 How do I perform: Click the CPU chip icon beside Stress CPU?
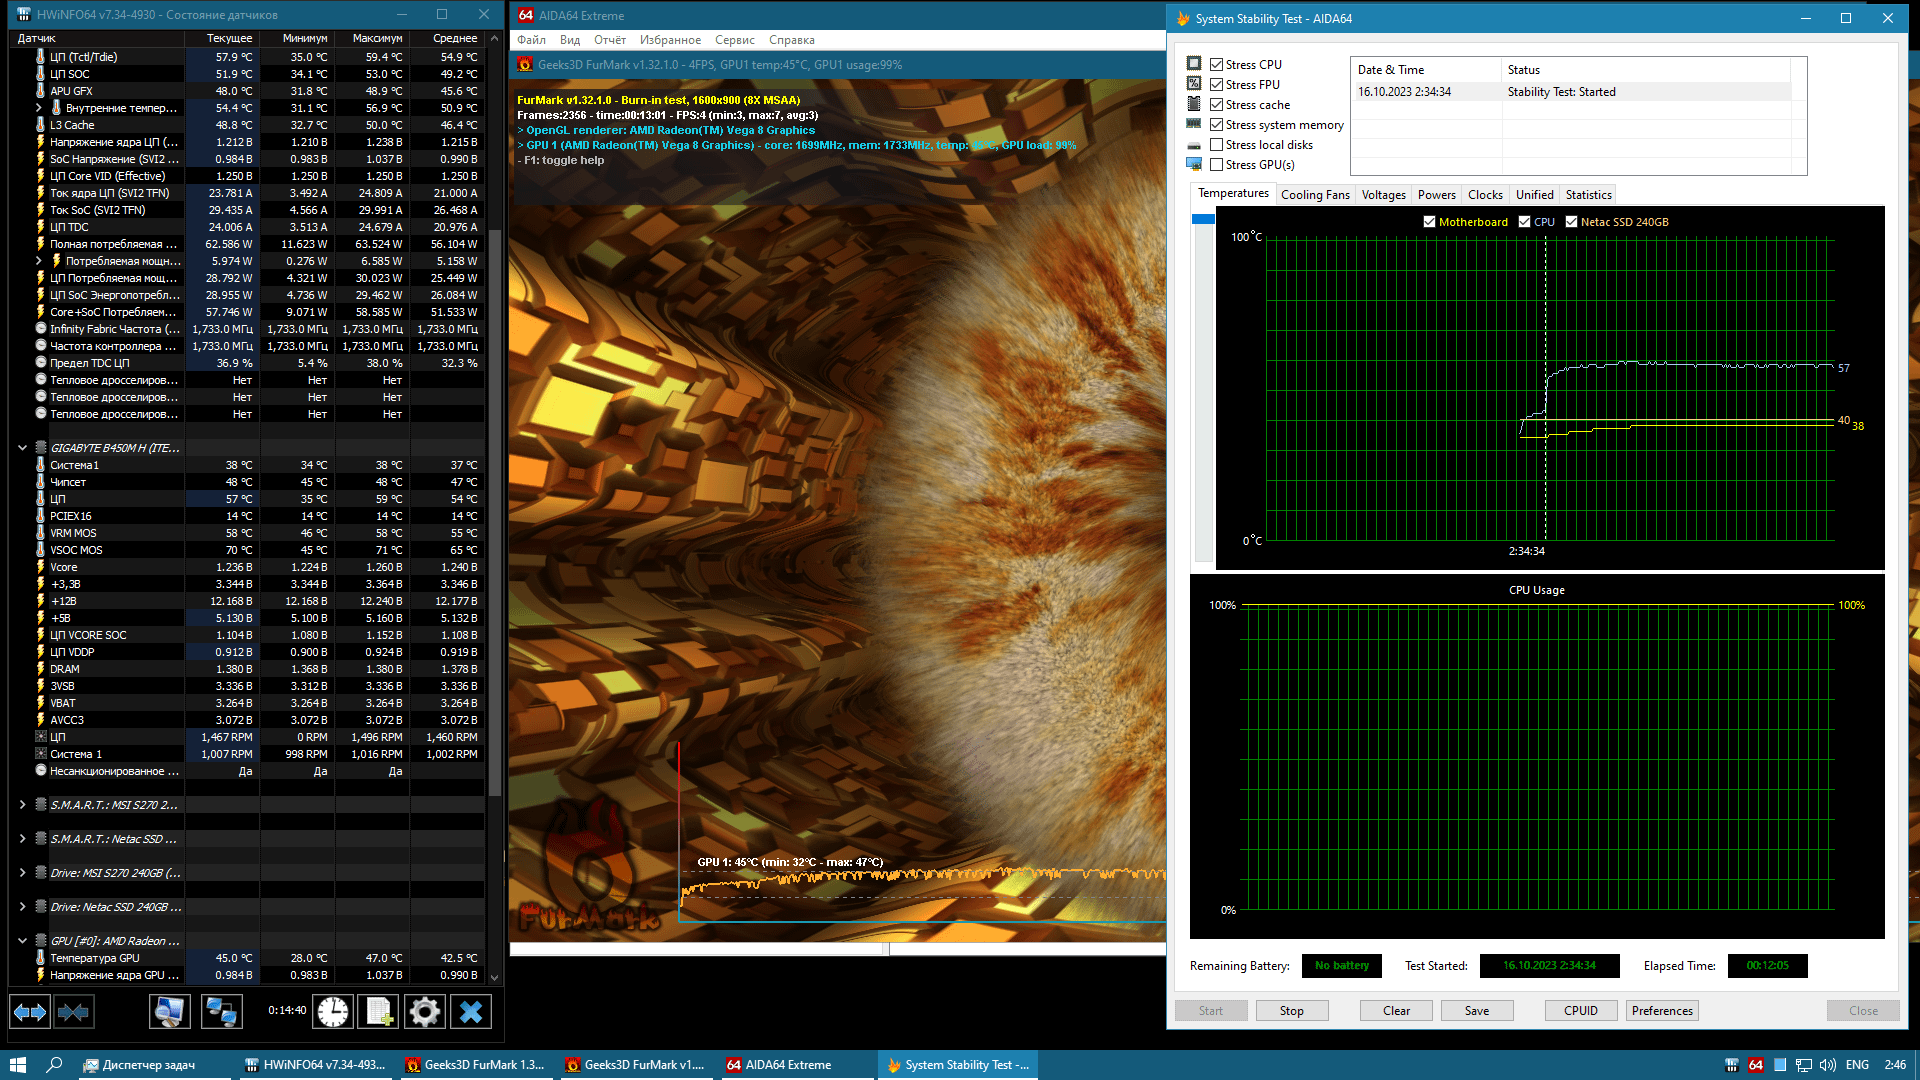[1194, 64]
